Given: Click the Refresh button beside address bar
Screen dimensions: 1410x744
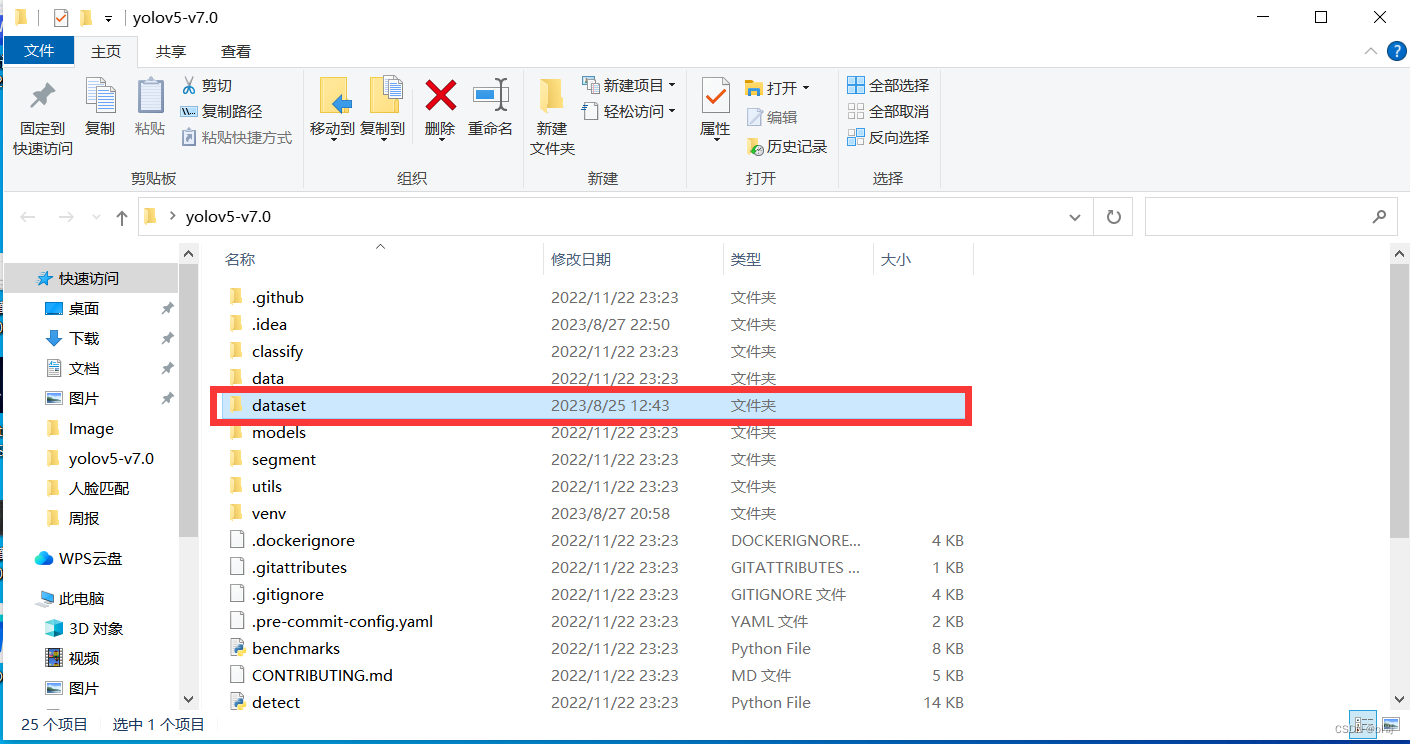Looking at the screenshot, I should coord(1113,216).
